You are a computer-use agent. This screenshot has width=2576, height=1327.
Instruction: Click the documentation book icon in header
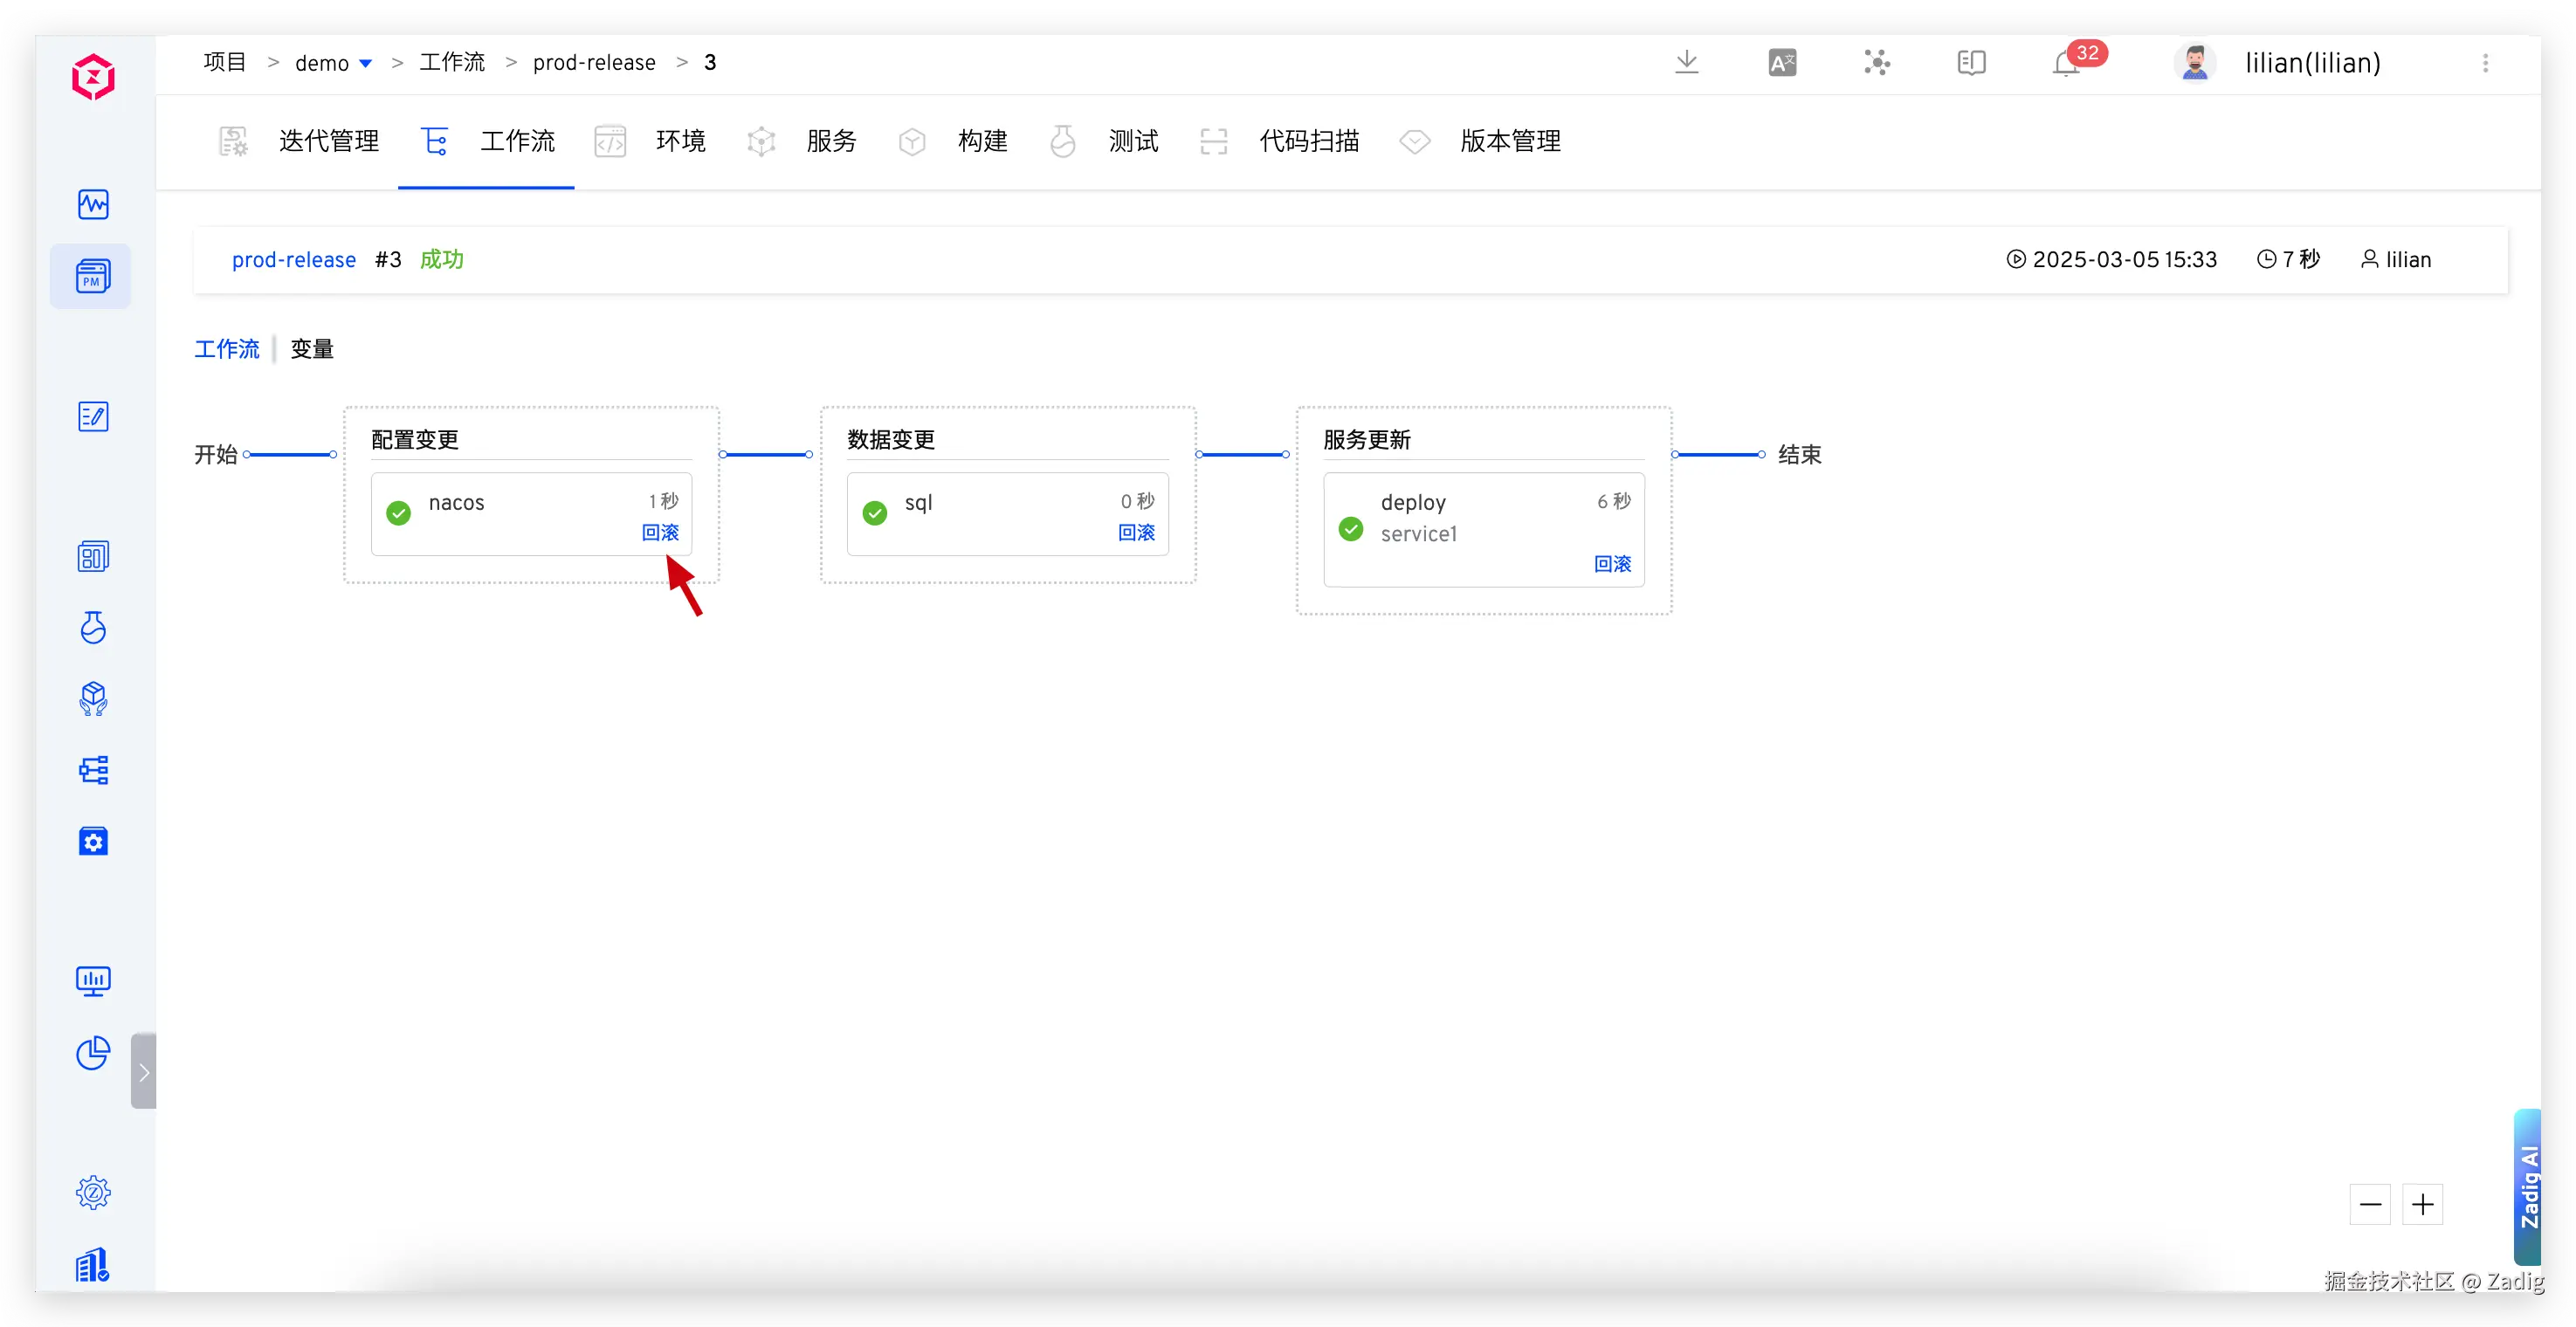[1971, 63]
